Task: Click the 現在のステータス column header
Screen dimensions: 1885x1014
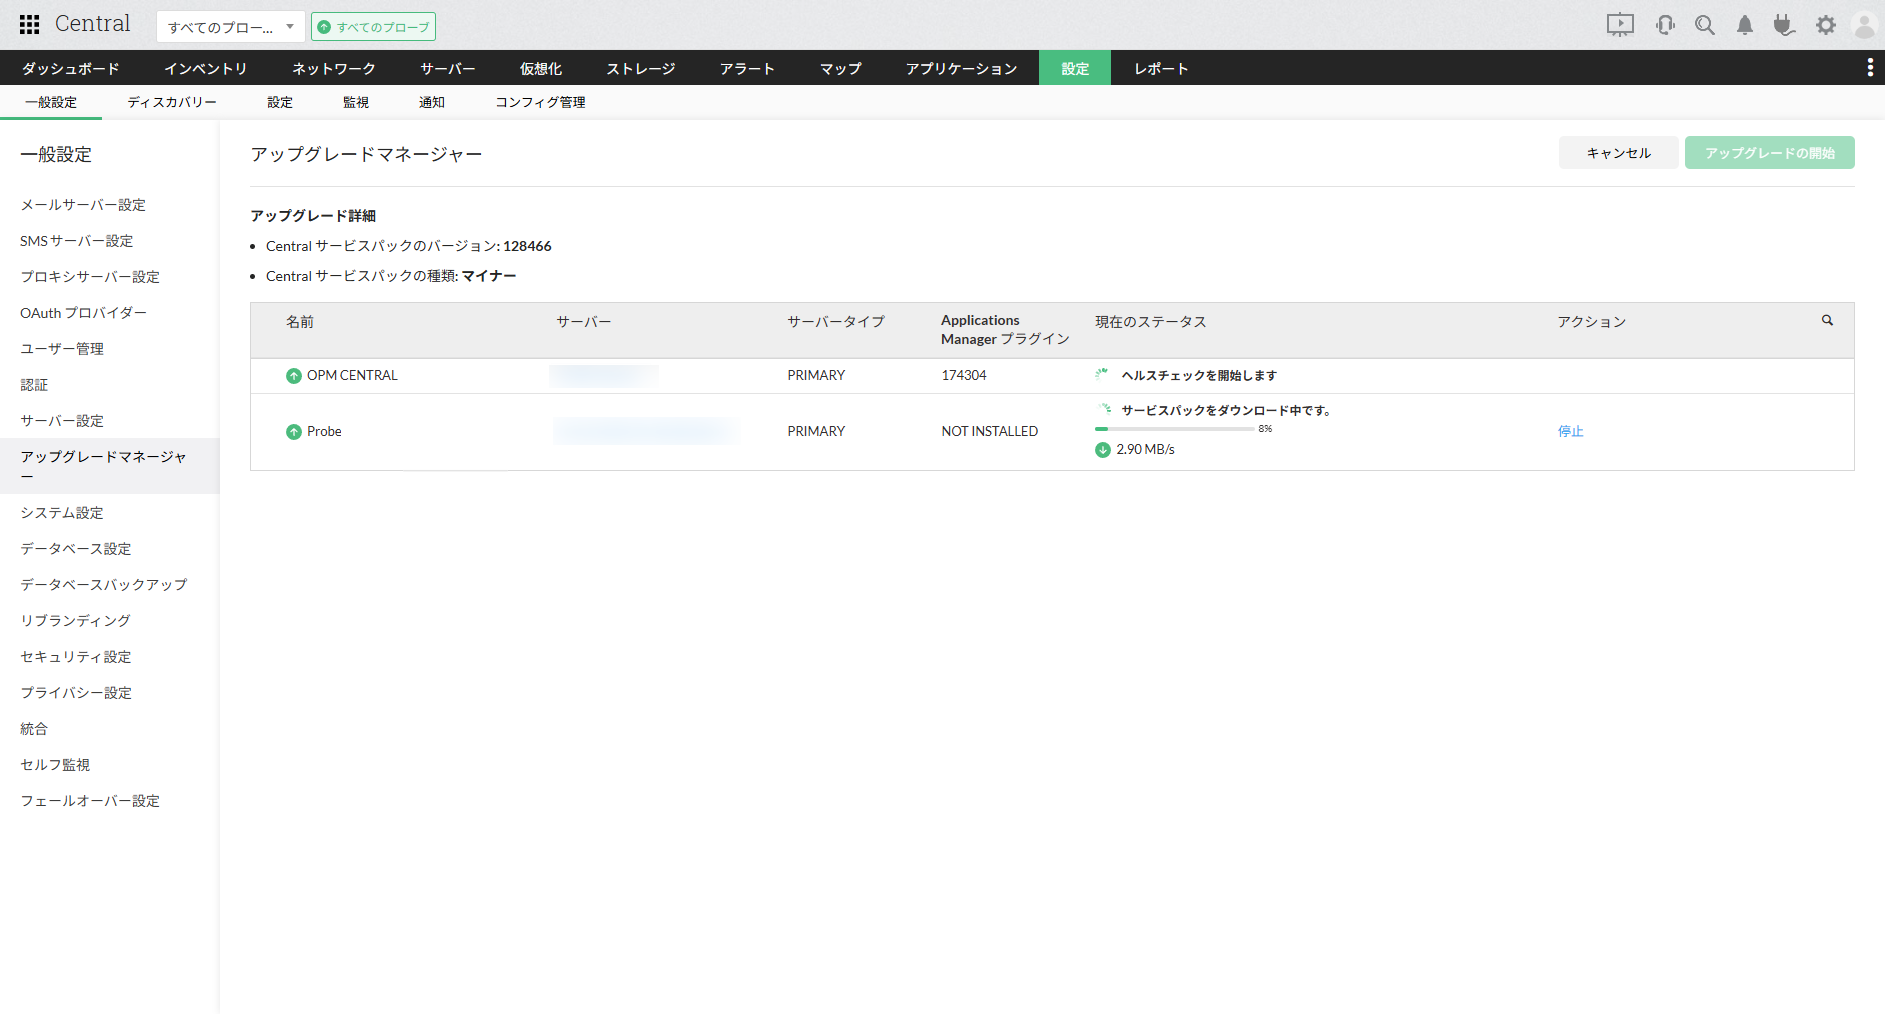Action: tap(1151, 322)
